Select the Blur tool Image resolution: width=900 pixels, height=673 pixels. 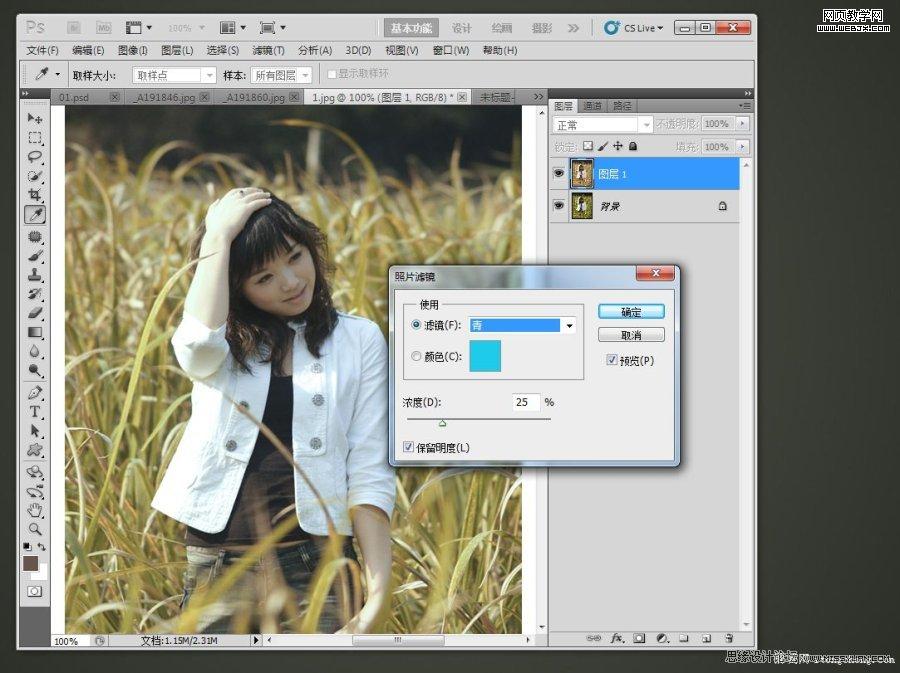35,351
